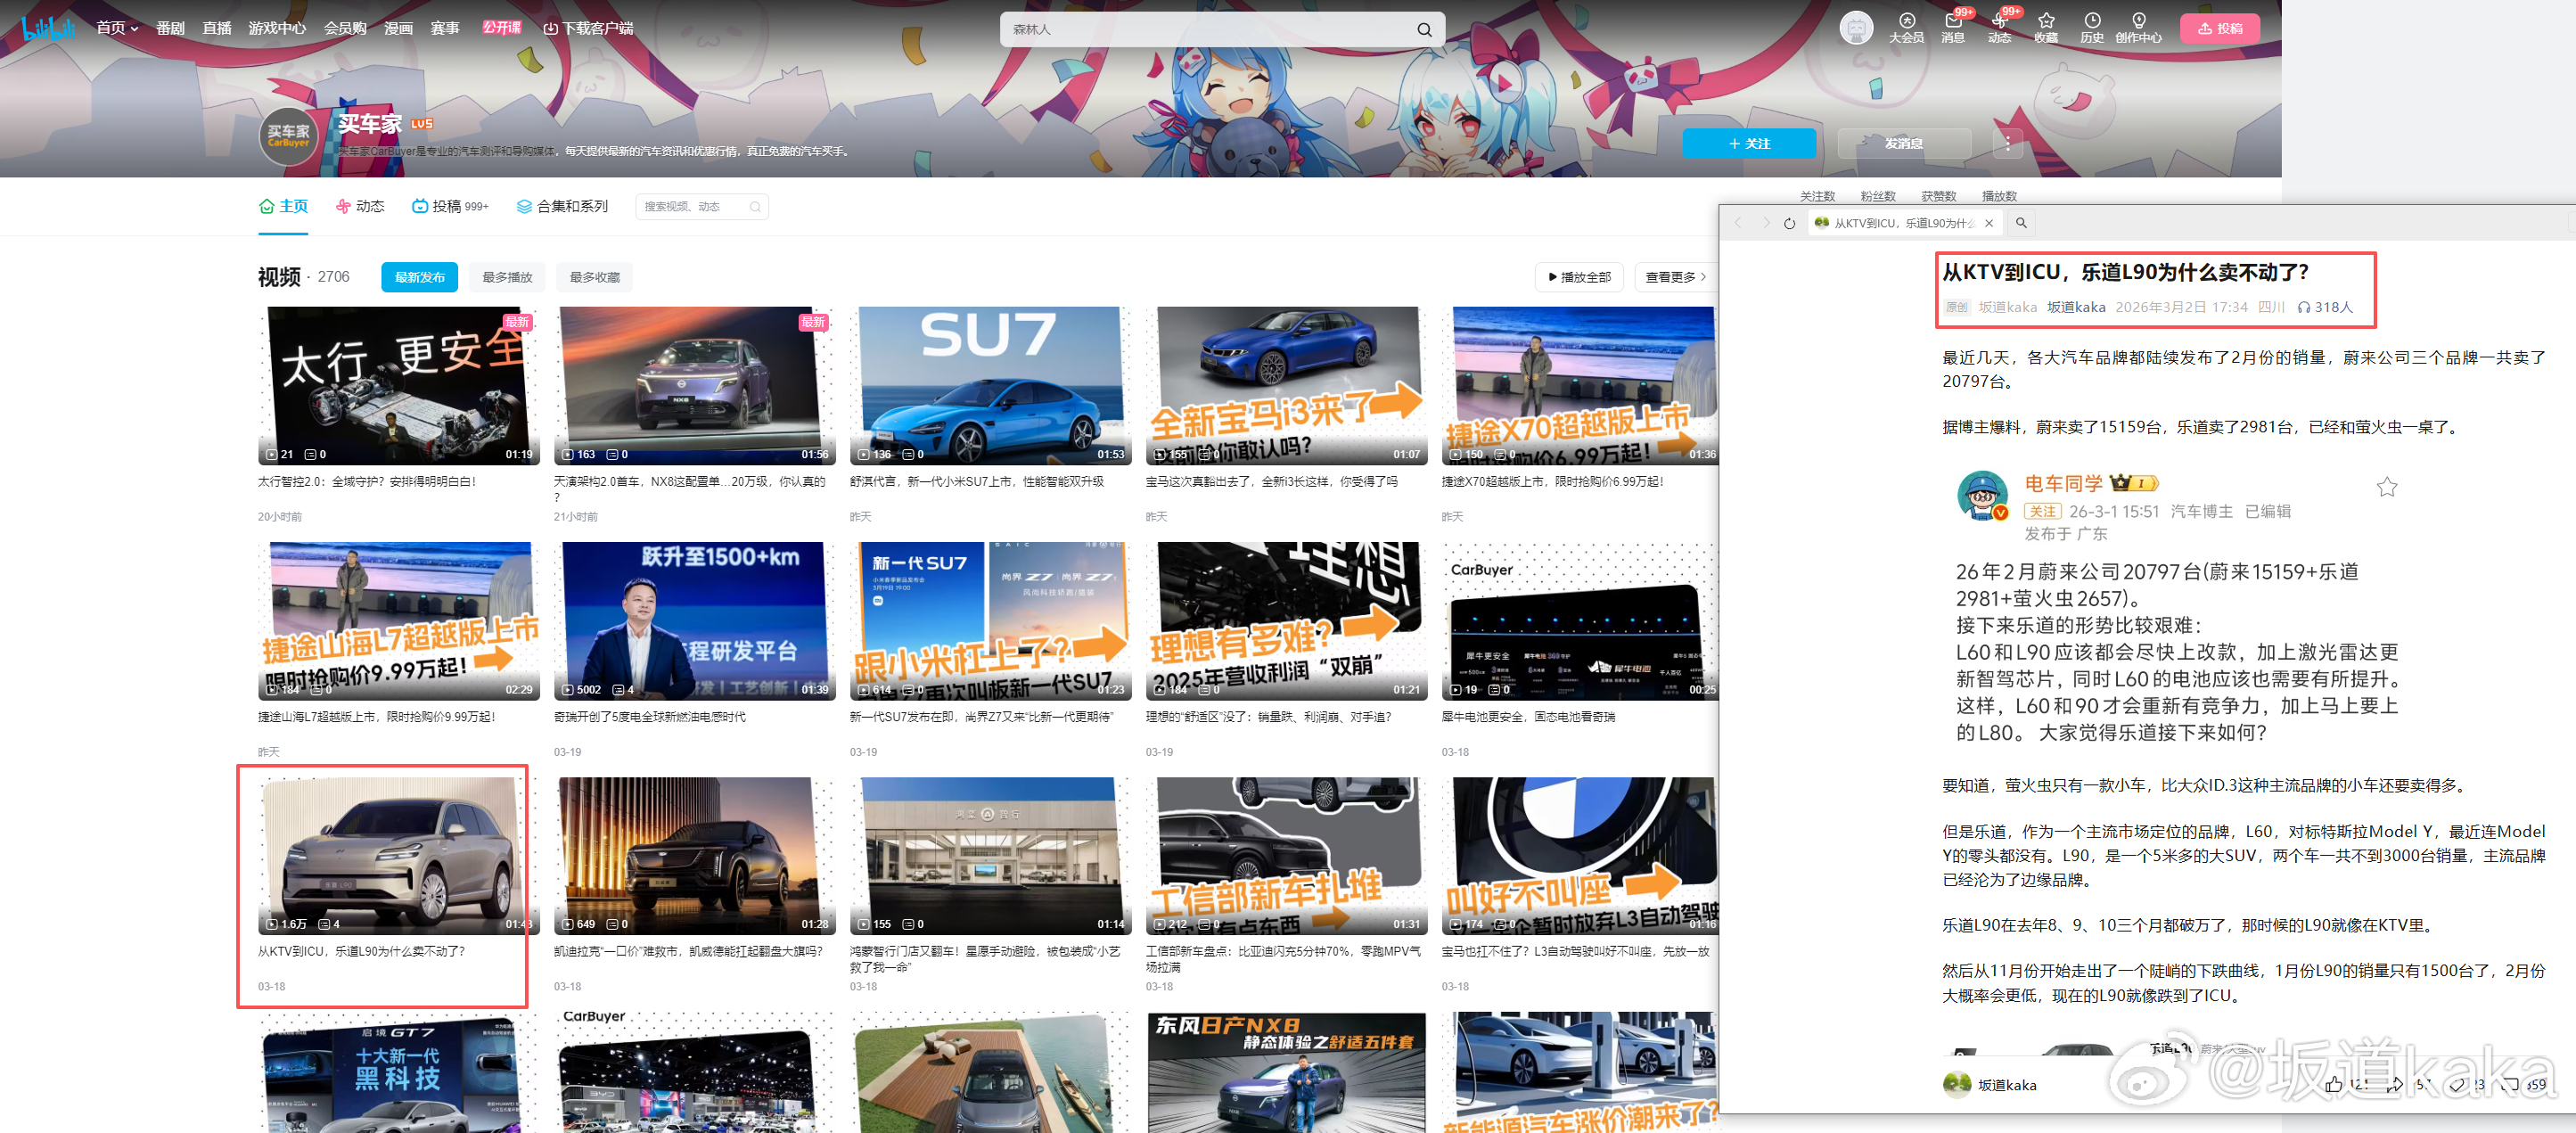Click the bilibili logo

click(49, 28)
